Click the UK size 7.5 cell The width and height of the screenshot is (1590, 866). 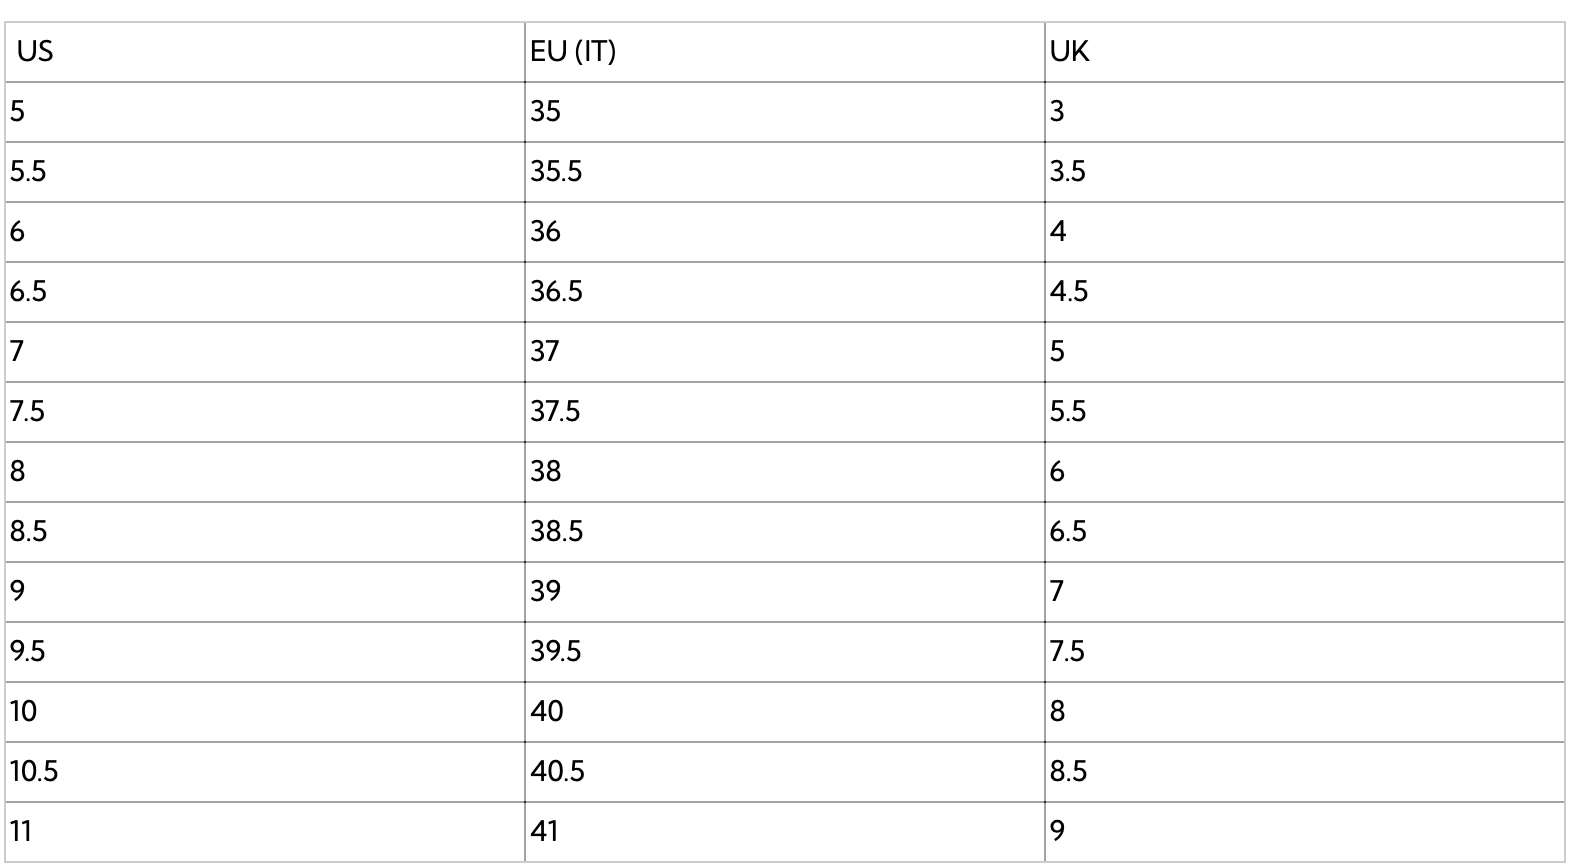[x=1068, y=651]
